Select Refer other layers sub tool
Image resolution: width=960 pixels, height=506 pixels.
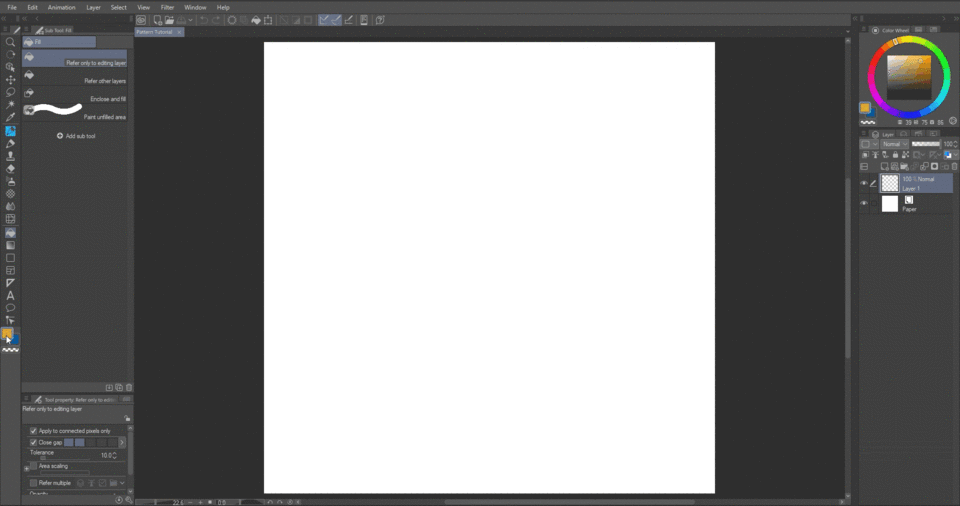[x=75, y=77]
